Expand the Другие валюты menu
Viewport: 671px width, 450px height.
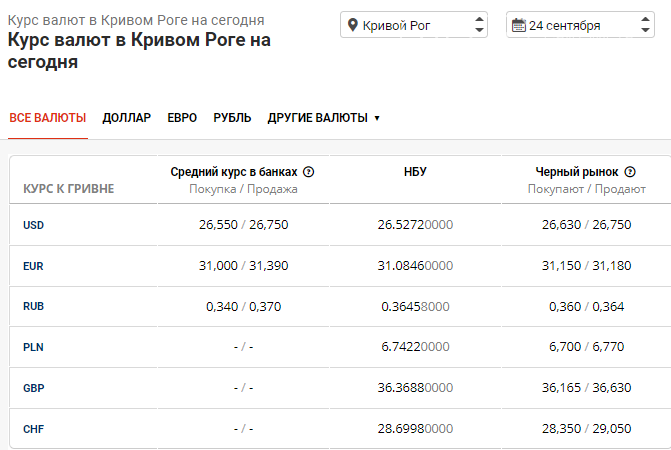[x=324, y=118]
